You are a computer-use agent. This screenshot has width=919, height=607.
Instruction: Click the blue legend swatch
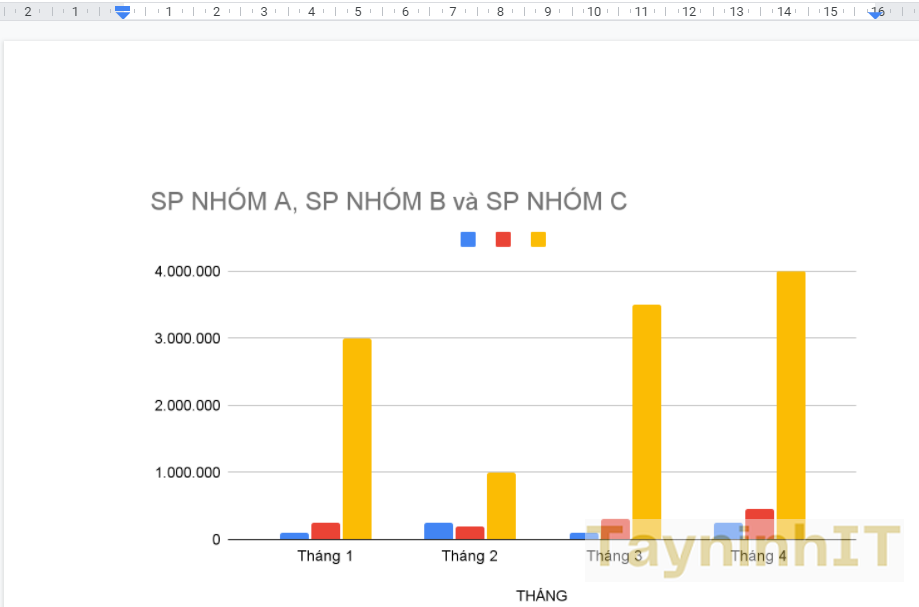468,239
